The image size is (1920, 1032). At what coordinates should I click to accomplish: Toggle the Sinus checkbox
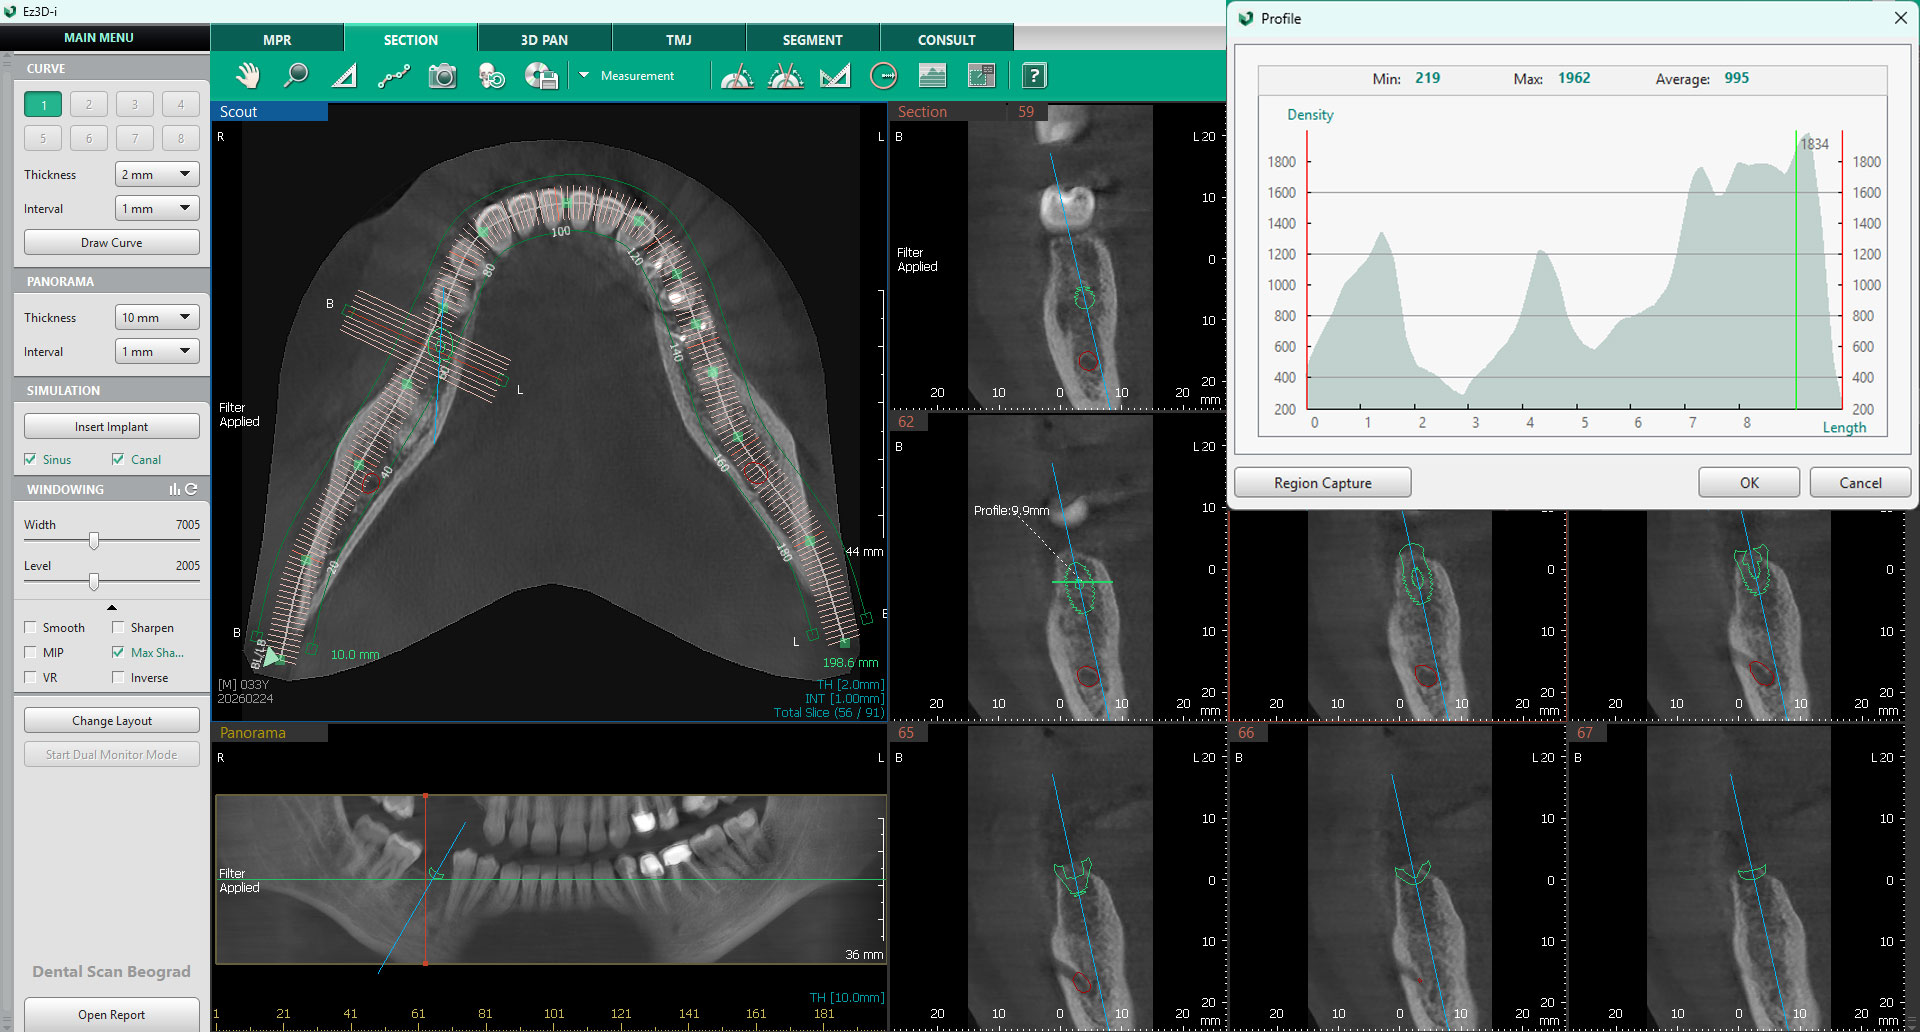click(x=30, y=459)
